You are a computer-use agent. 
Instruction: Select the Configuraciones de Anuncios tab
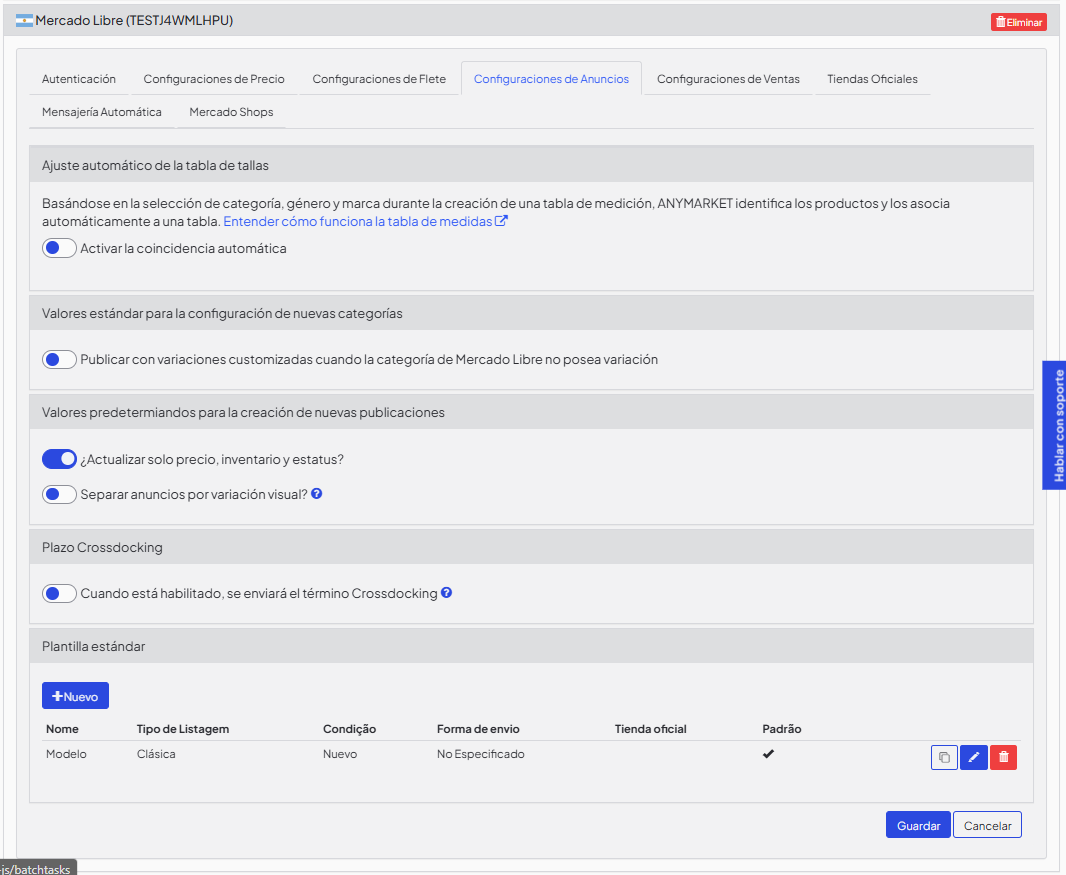tap(551, 79)
